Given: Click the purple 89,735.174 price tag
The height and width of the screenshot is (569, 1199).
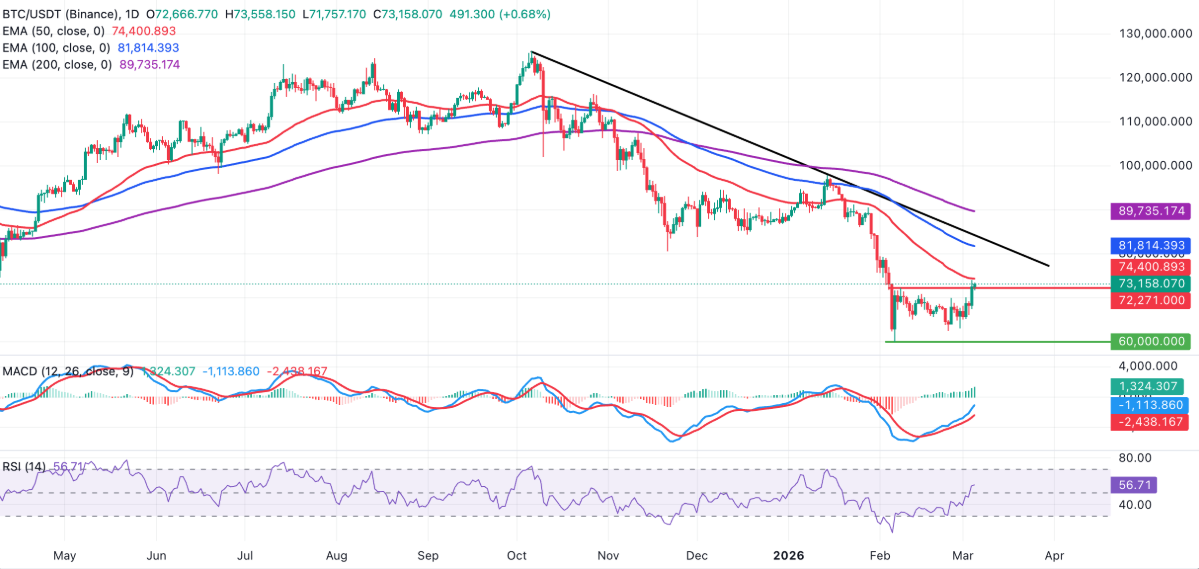Looking at the screenshot, I should [1148, 211].
